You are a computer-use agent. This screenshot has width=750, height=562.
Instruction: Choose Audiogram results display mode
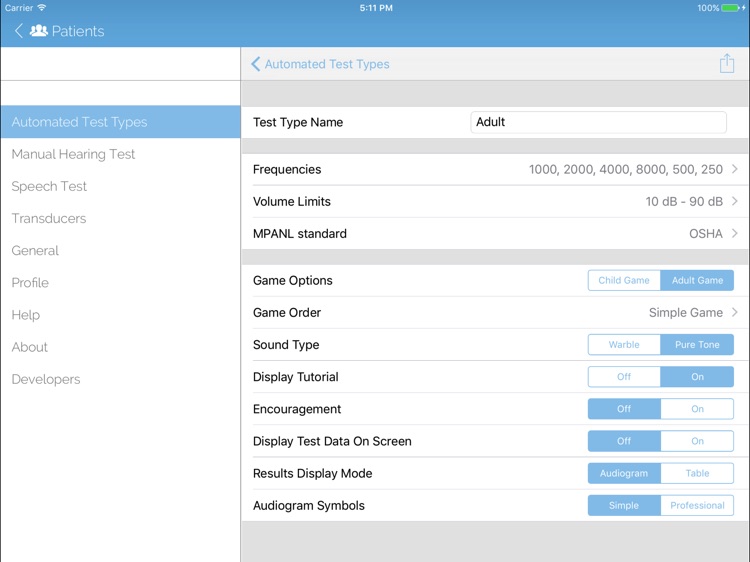[x=624, y=473]
